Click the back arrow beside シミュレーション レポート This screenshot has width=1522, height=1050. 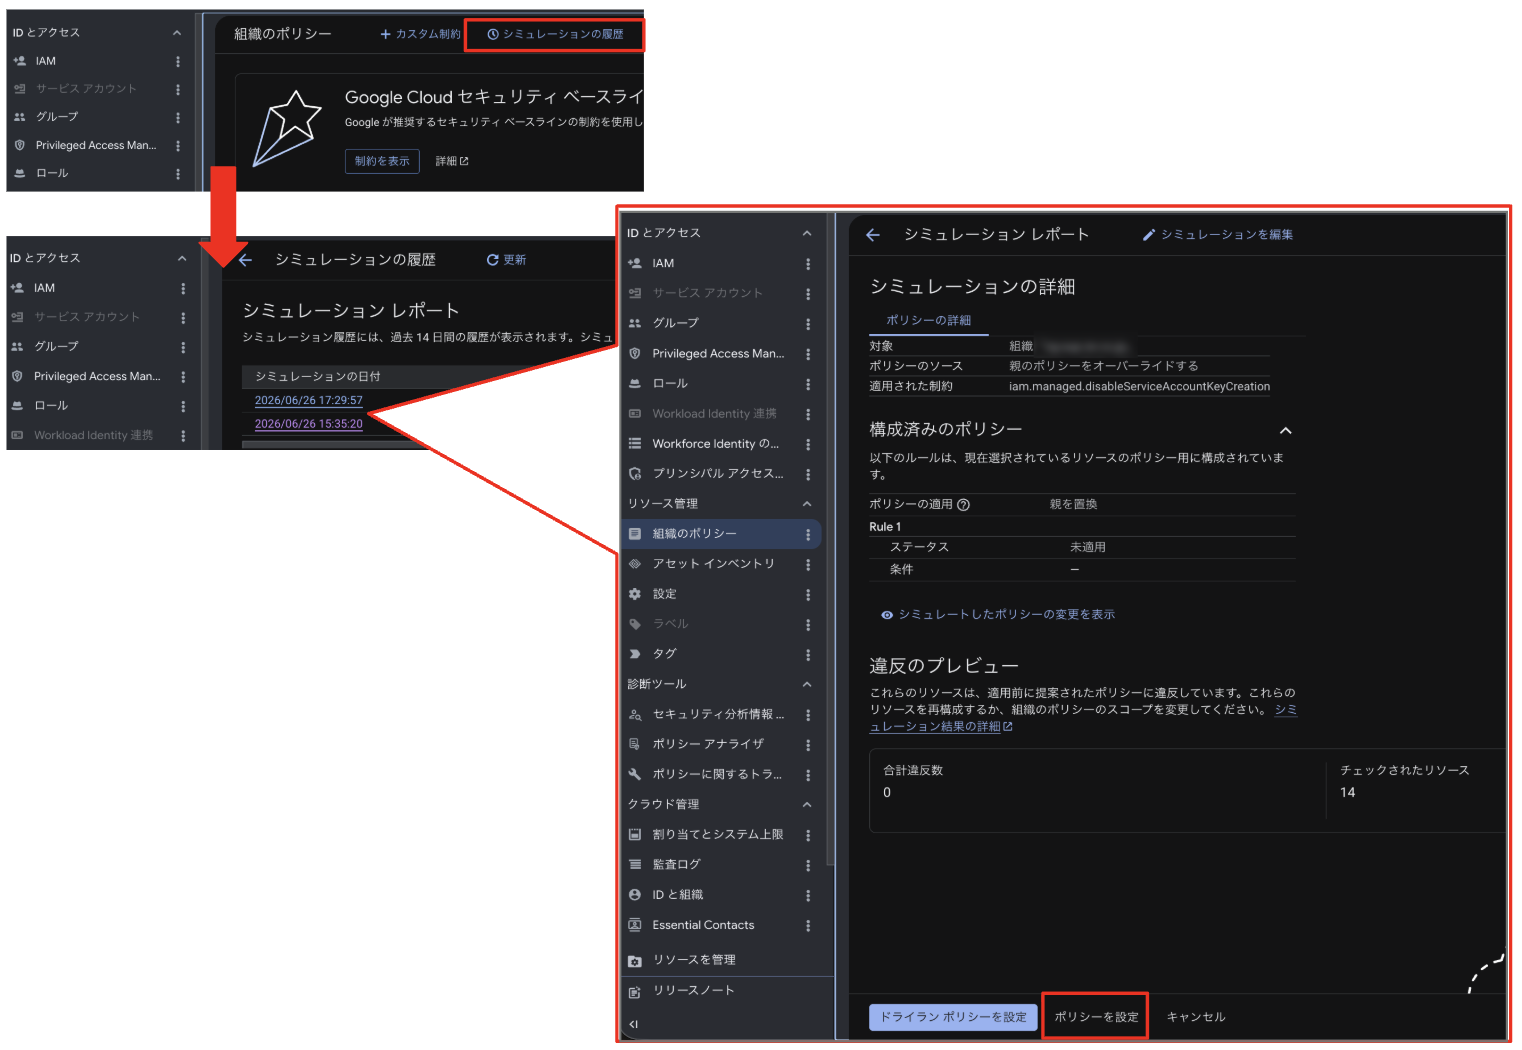tap(873, 235)
